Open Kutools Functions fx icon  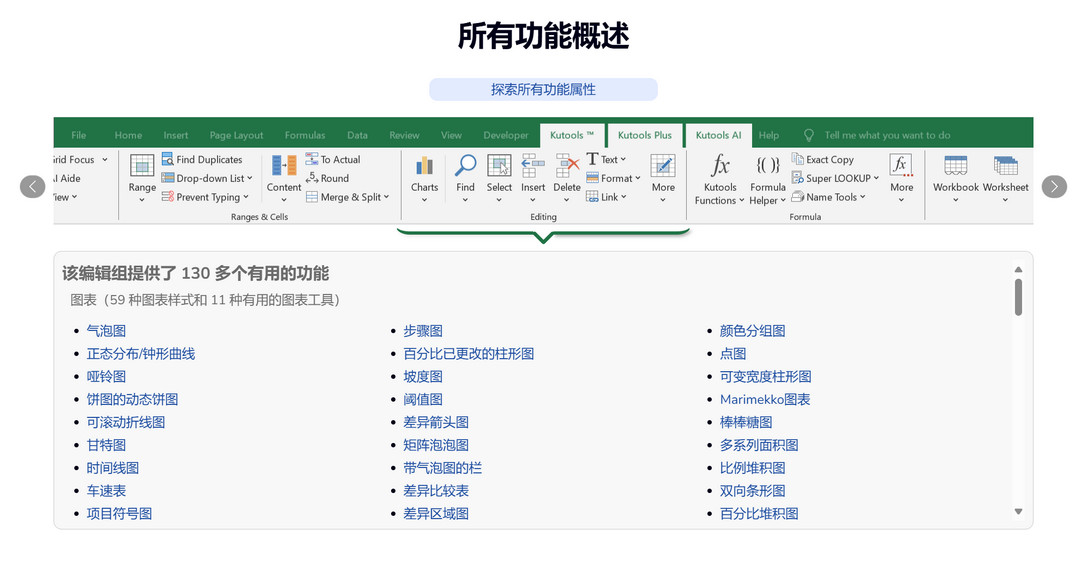click(720, 166)
